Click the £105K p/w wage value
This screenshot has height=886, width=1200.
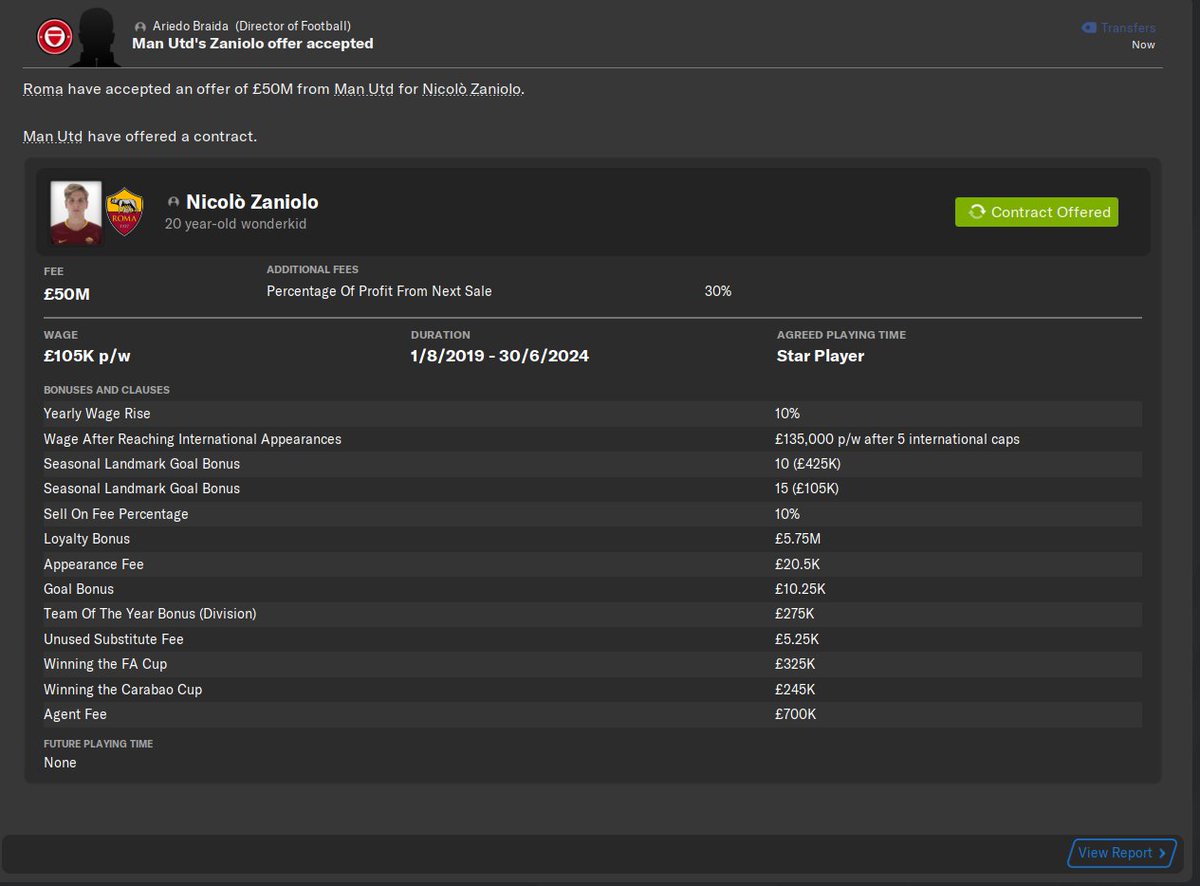[x=87, y=356]
